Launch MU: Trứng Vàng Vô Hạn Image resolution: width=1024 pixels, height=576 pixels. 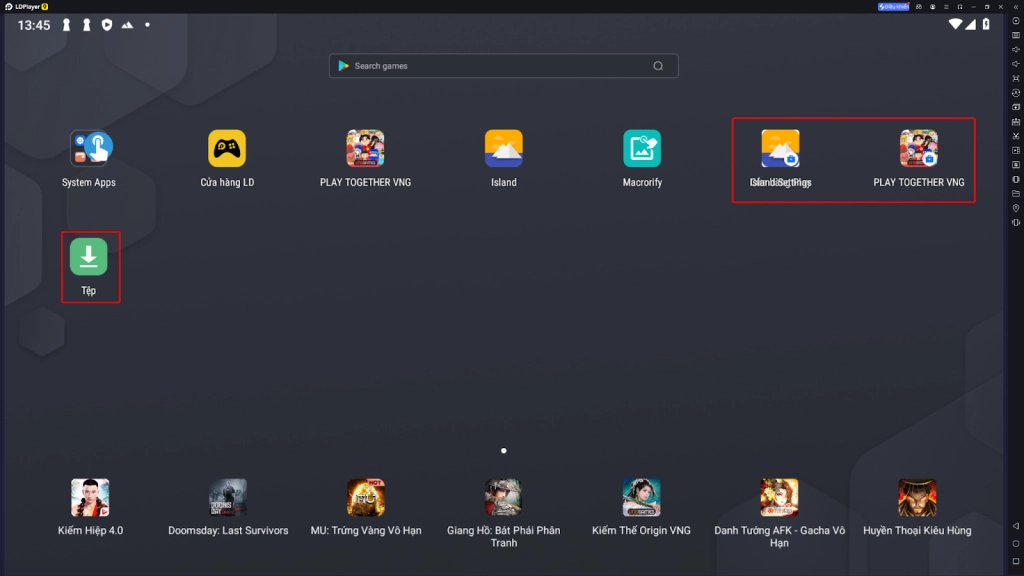[x=366, y=497]
